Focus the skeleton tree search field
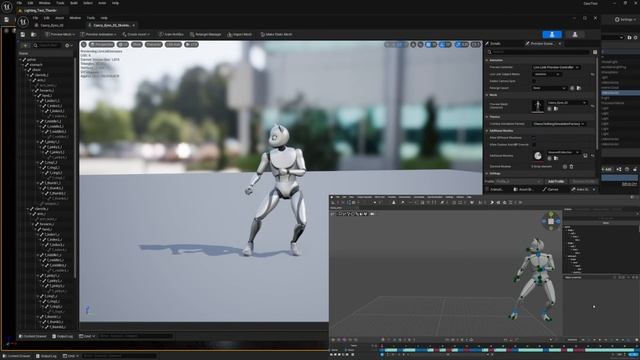This screenshot has height=360, width=640. 47,45
